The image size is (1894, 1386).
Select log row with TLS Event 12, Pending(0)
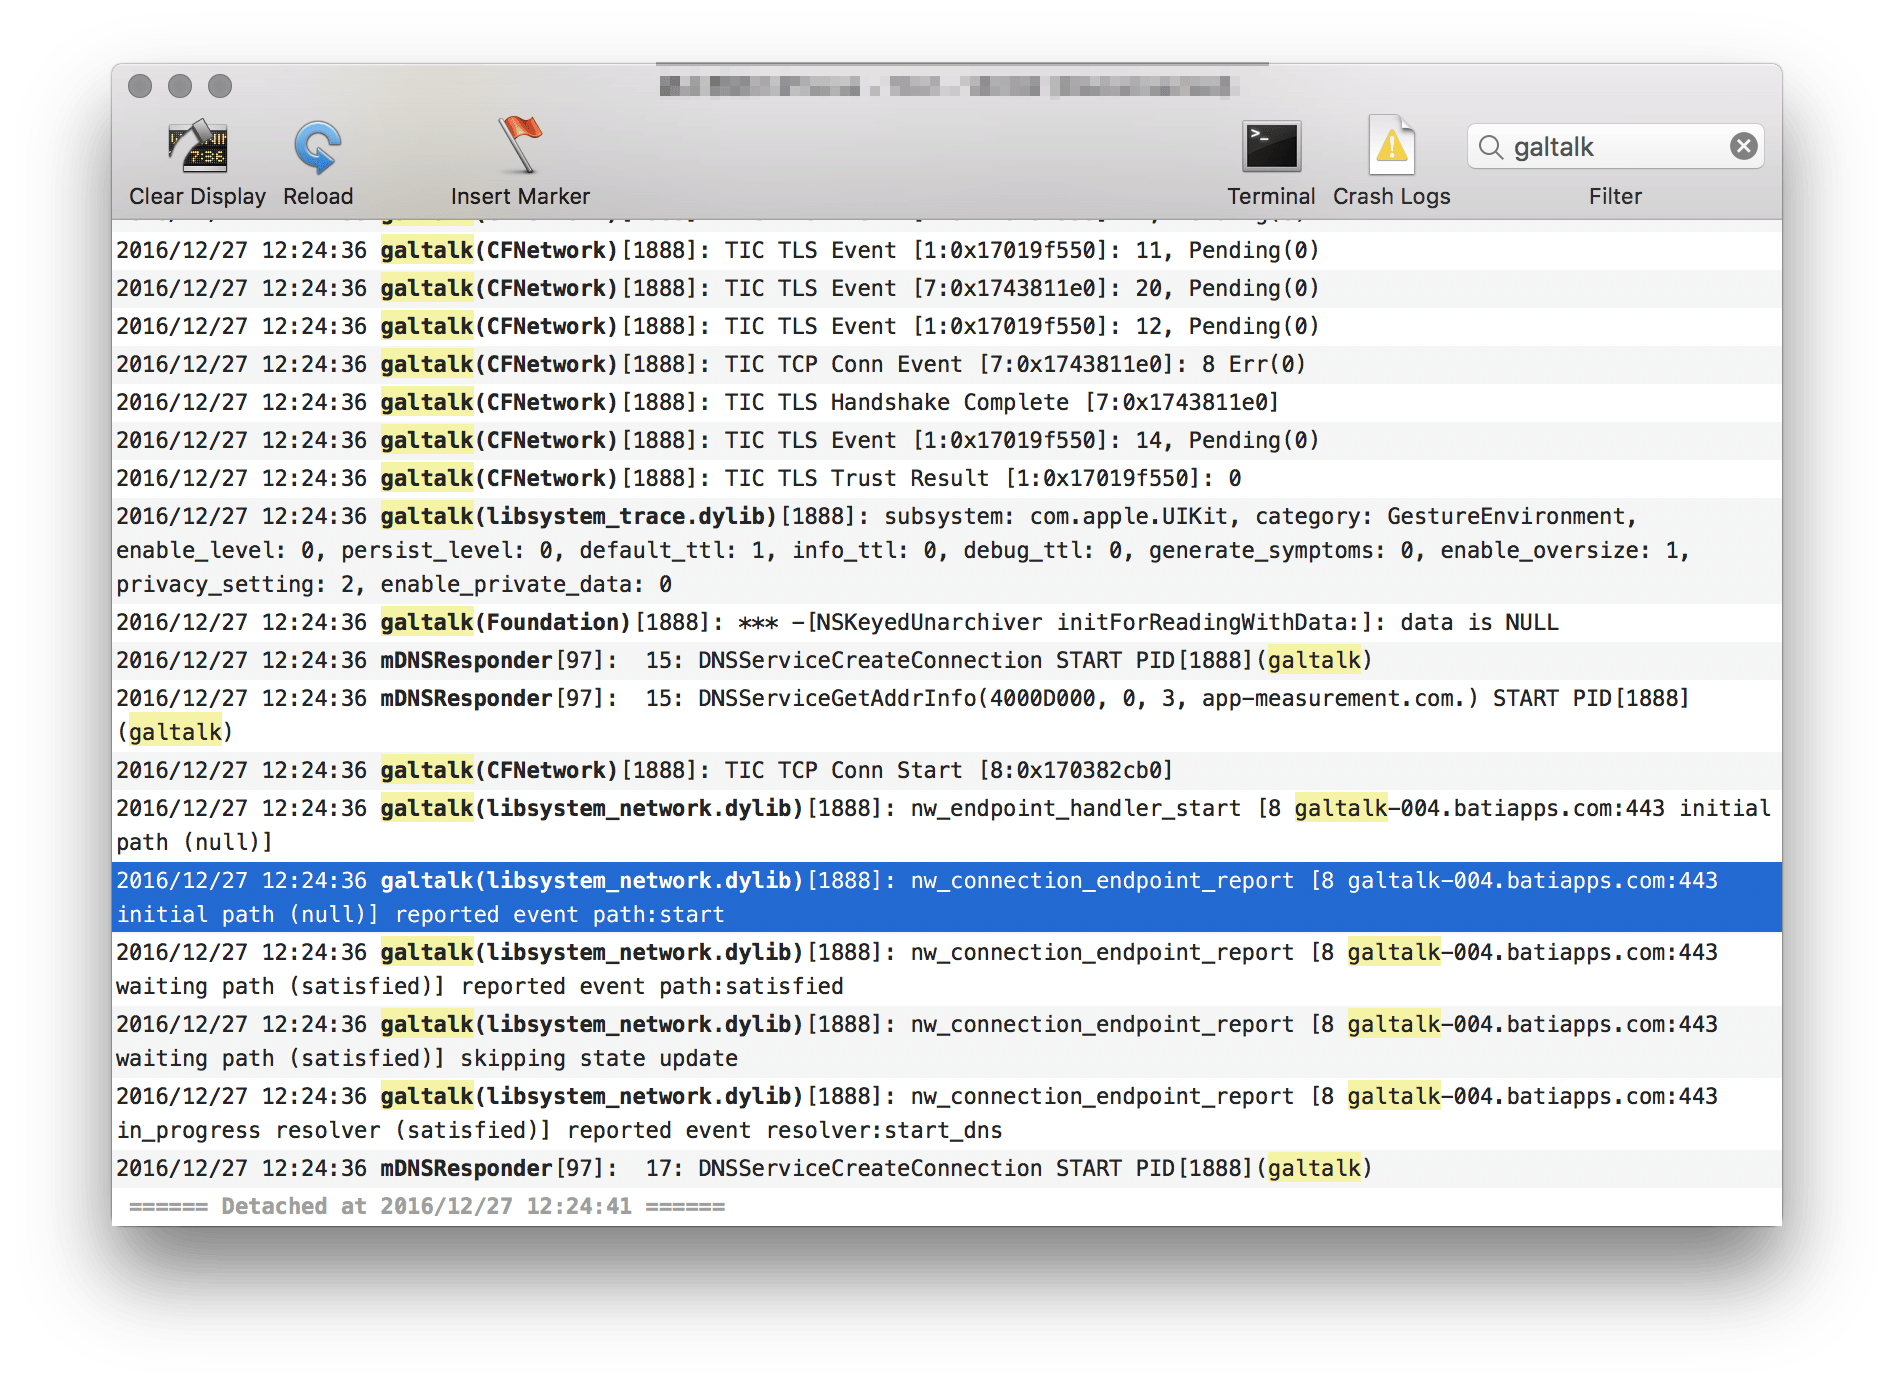pos(946,327)
